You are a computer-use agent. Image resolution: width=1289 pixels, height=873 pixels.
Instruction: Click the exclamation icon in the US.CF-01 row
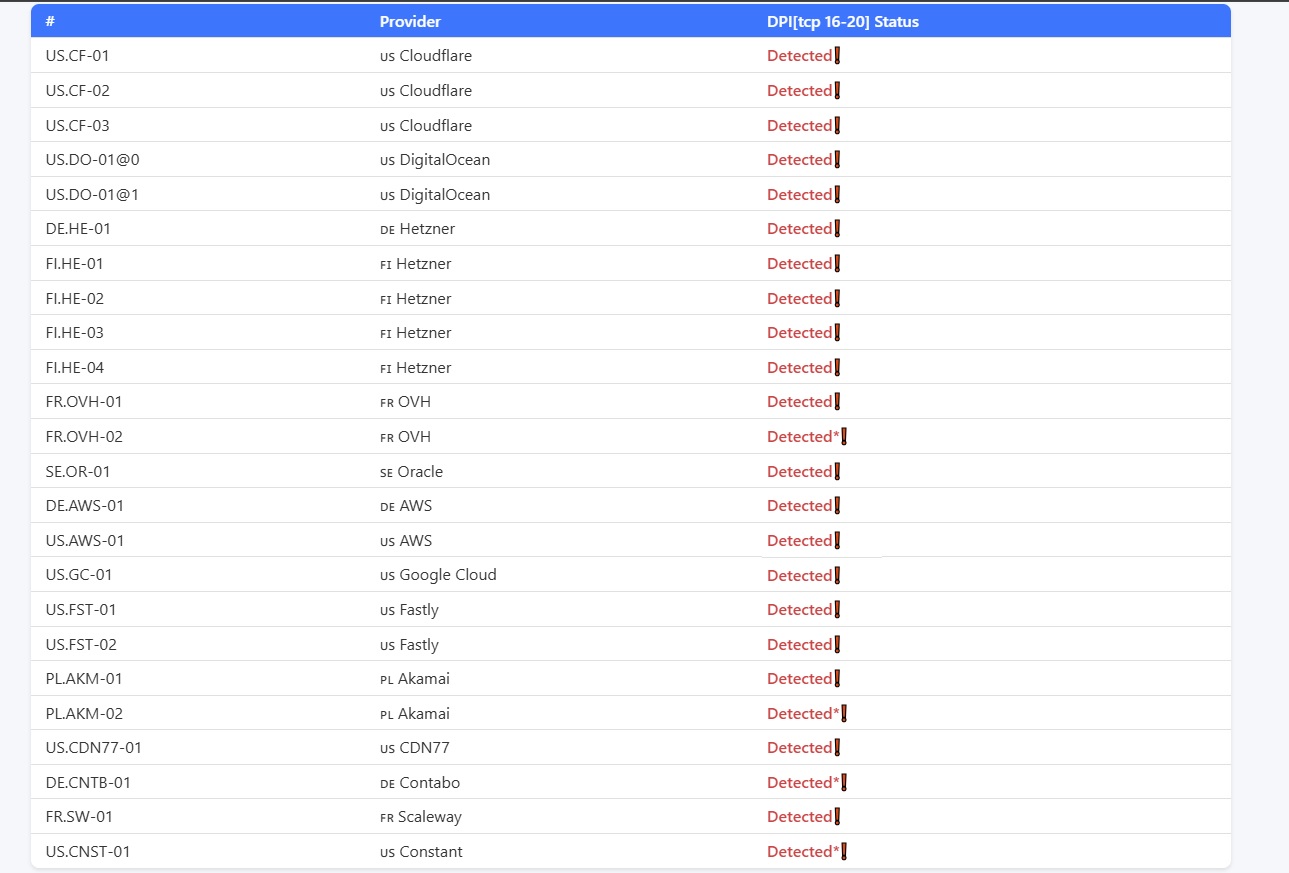tap(837, 56)
